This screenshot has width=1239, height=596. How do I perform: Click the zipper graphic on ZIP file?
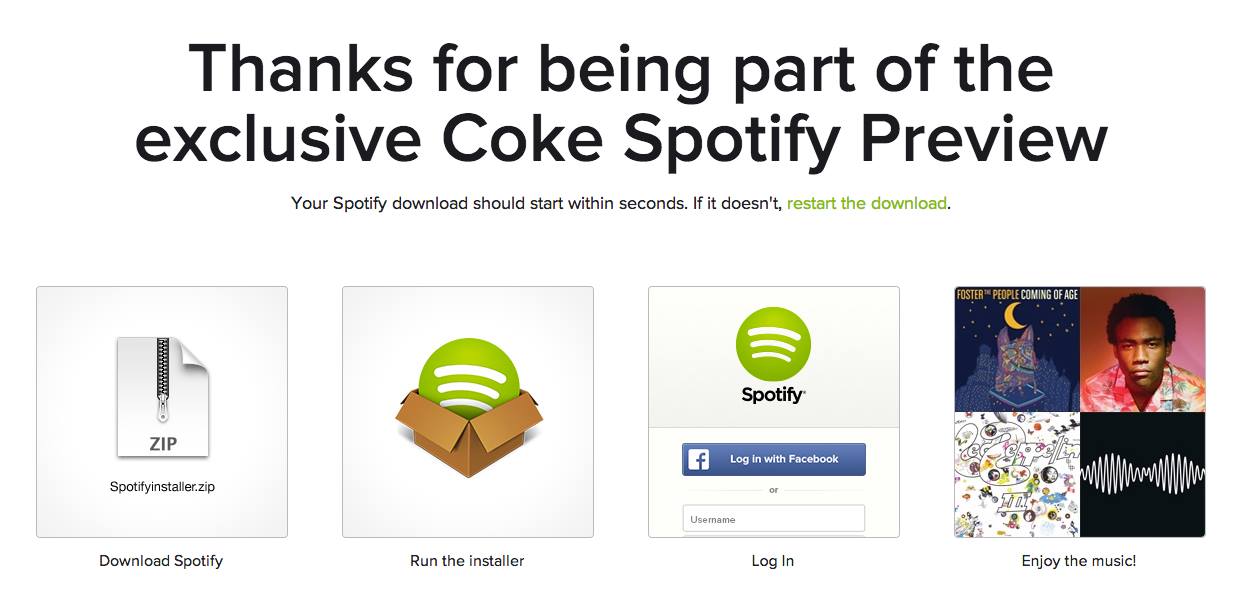click(x=161, y=378)
